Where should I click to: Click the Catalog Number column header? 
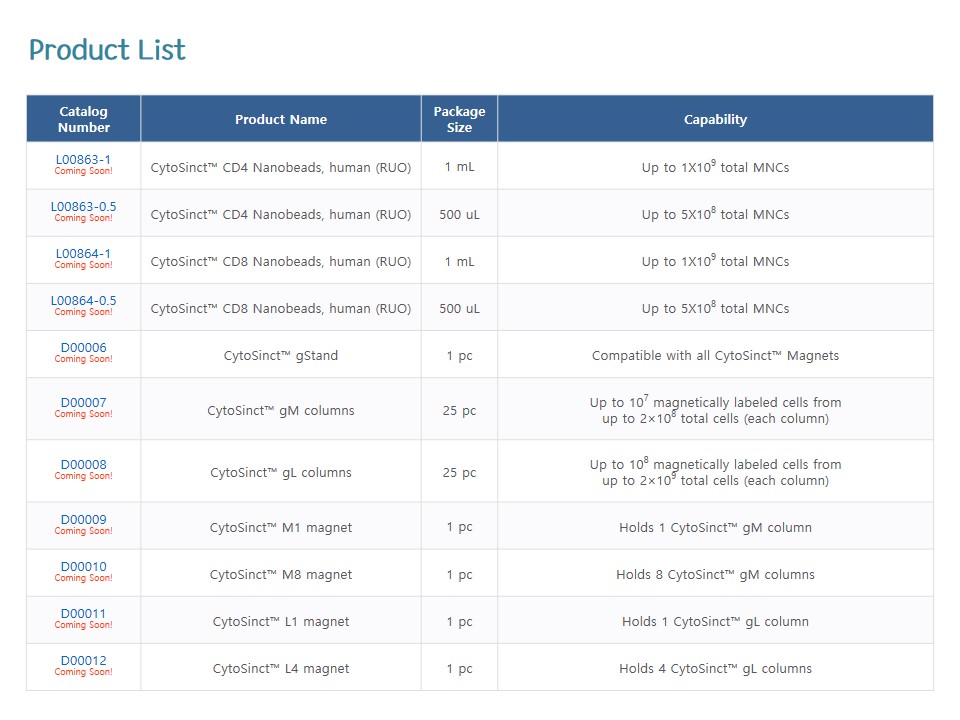pyautogui.click(x=83, y=119)
